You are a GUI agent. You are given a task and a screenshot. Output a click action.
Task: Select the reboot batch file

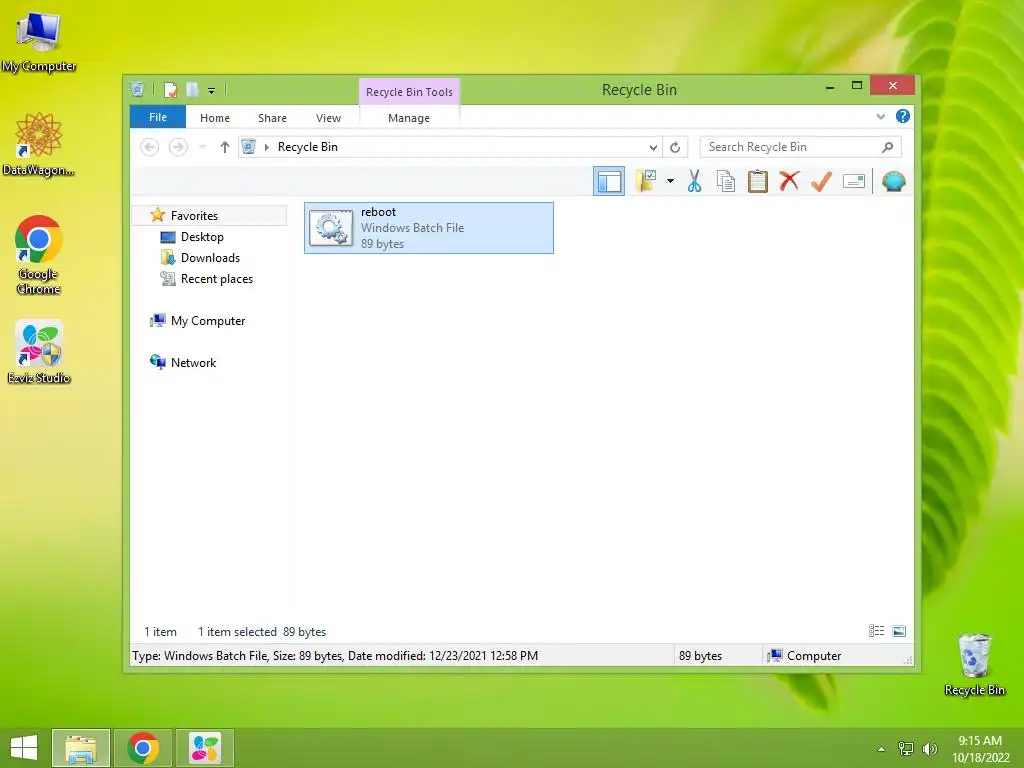(428, 228)
